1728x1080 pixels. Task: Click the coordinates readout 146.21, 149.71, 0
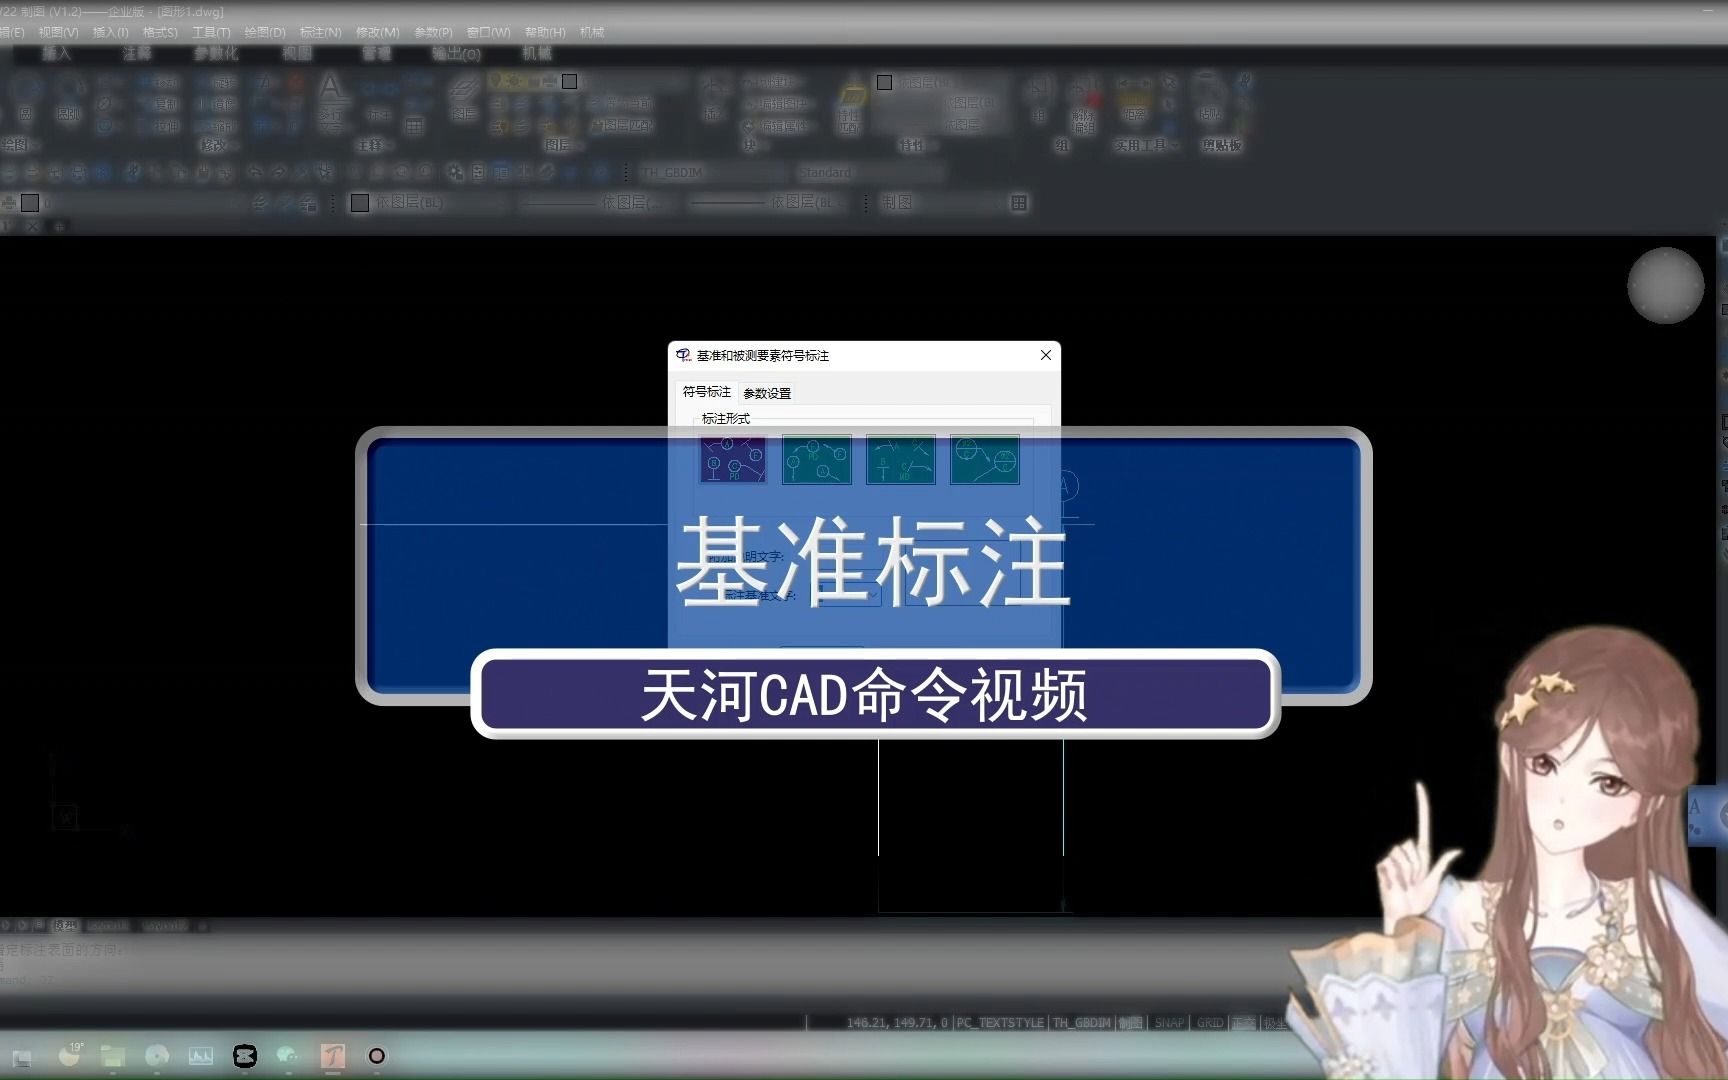897,1023
